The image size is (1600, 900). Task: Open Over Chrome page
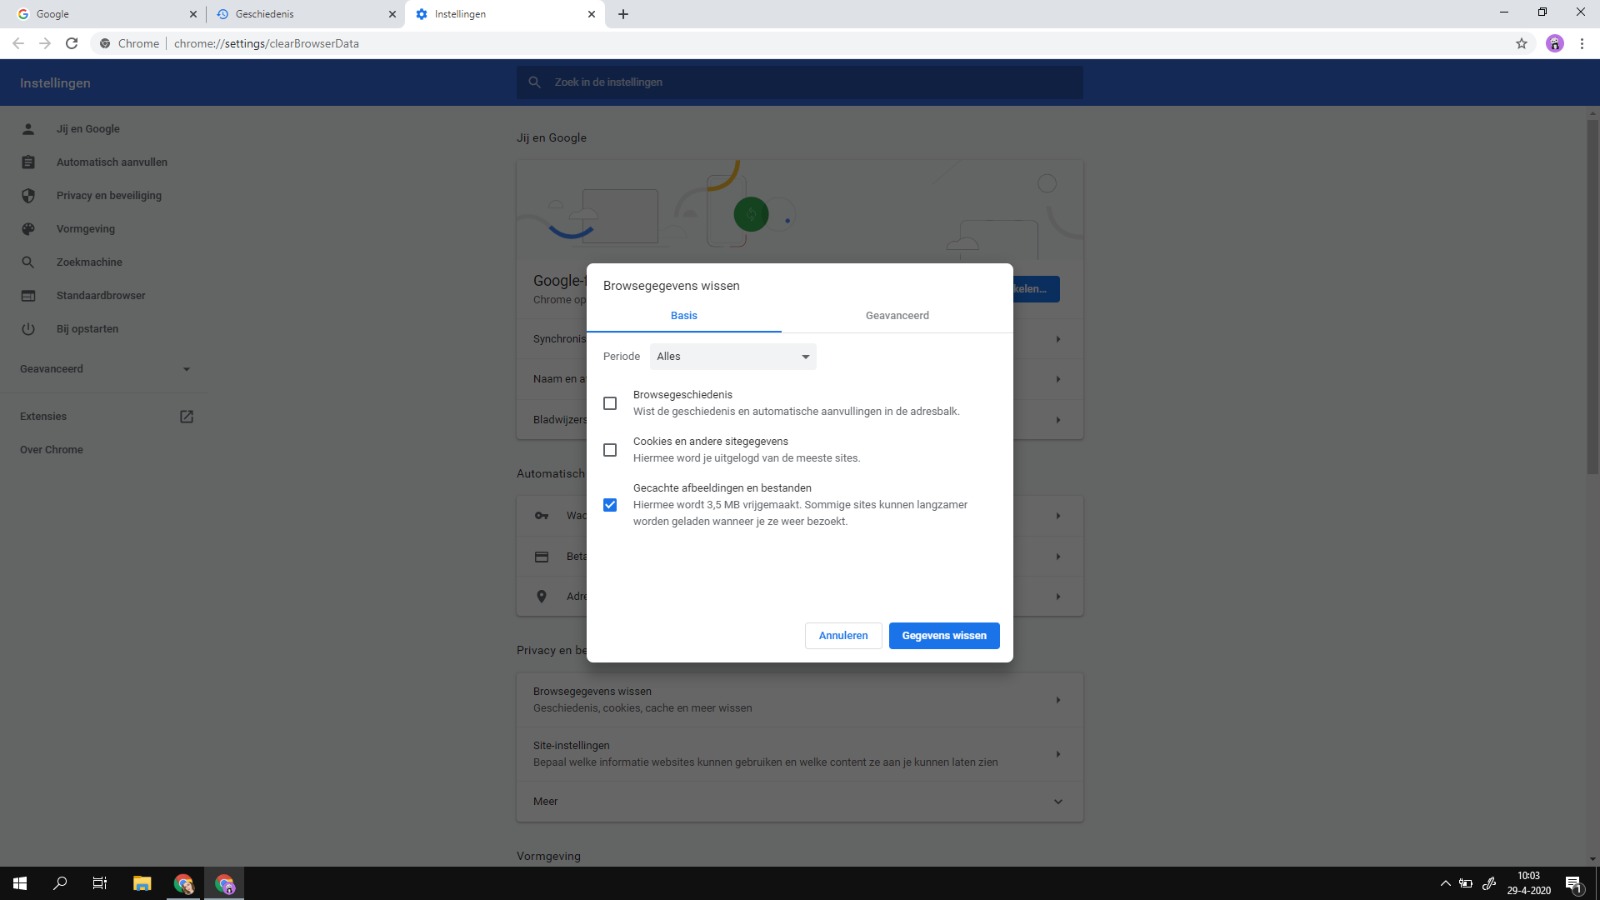pos(51,450)
